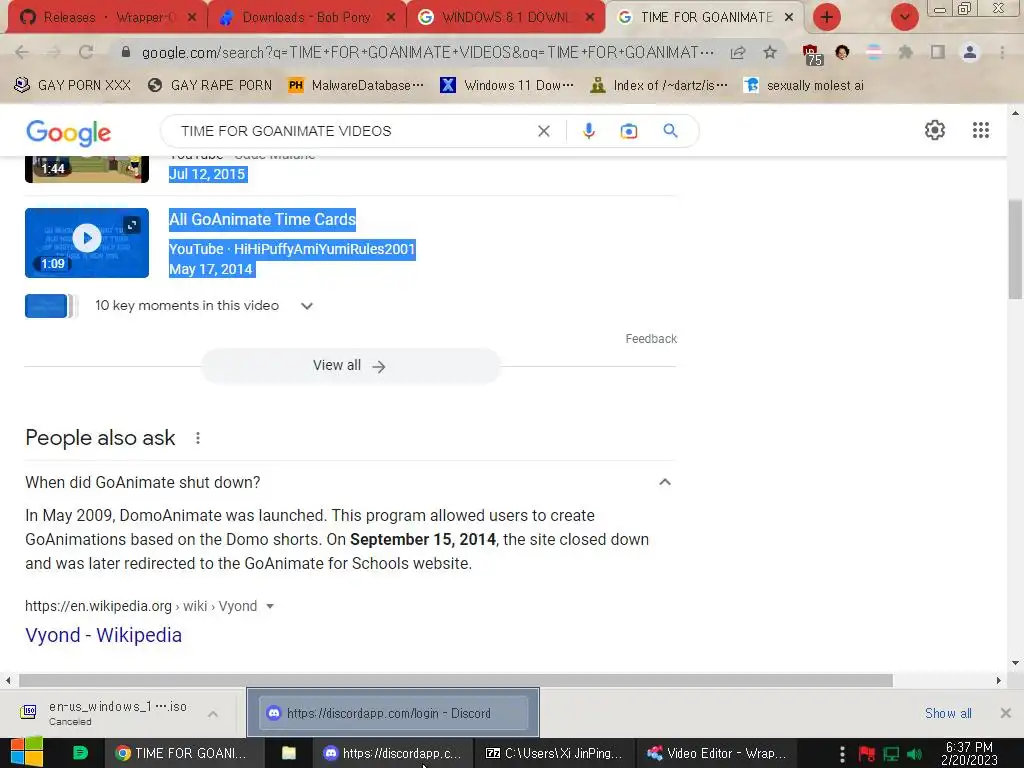Click the View all videos button
Image resolution: width=1024 pixels, height=768 pixels.
[350, 366]
